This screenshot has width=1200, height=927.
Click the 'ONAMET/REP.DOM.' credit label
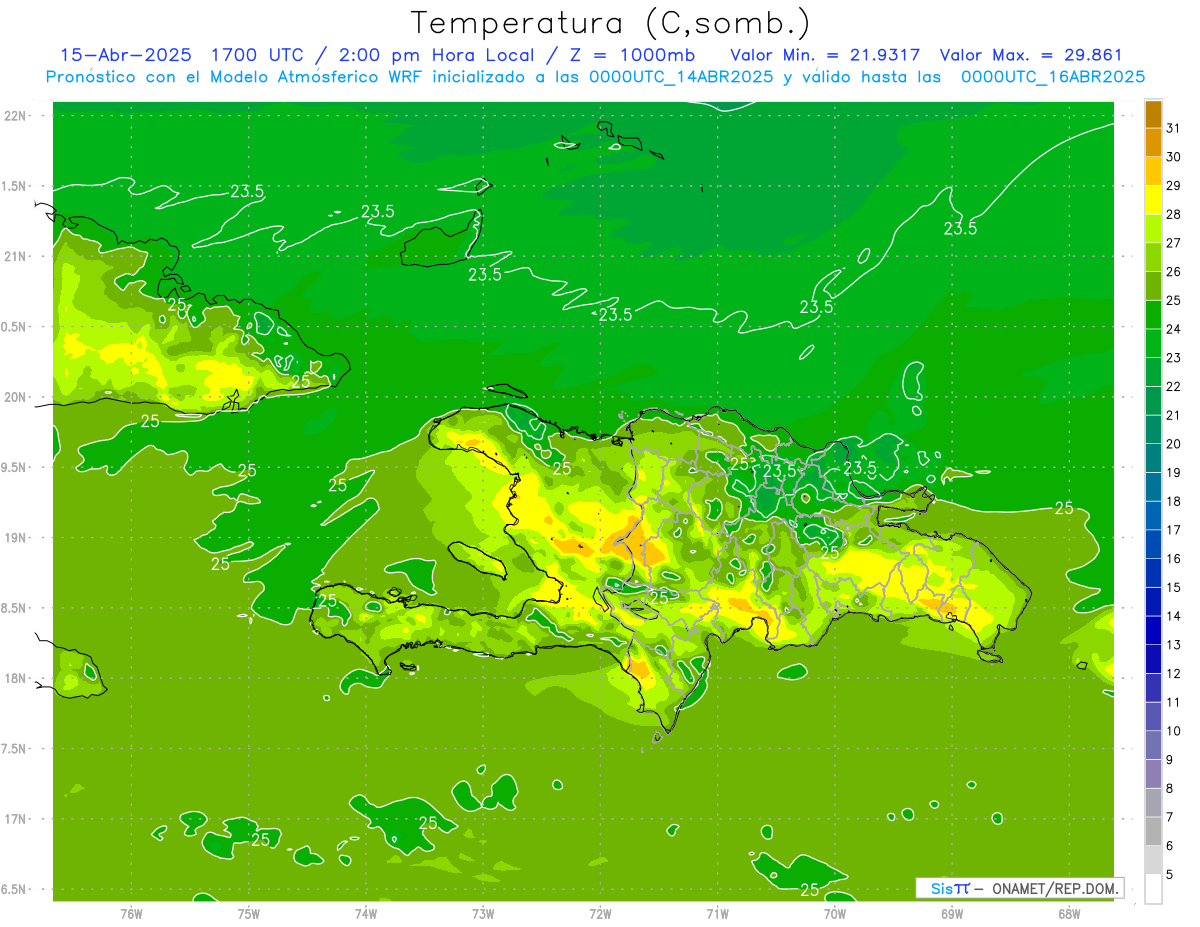(x=1055, y=888)
